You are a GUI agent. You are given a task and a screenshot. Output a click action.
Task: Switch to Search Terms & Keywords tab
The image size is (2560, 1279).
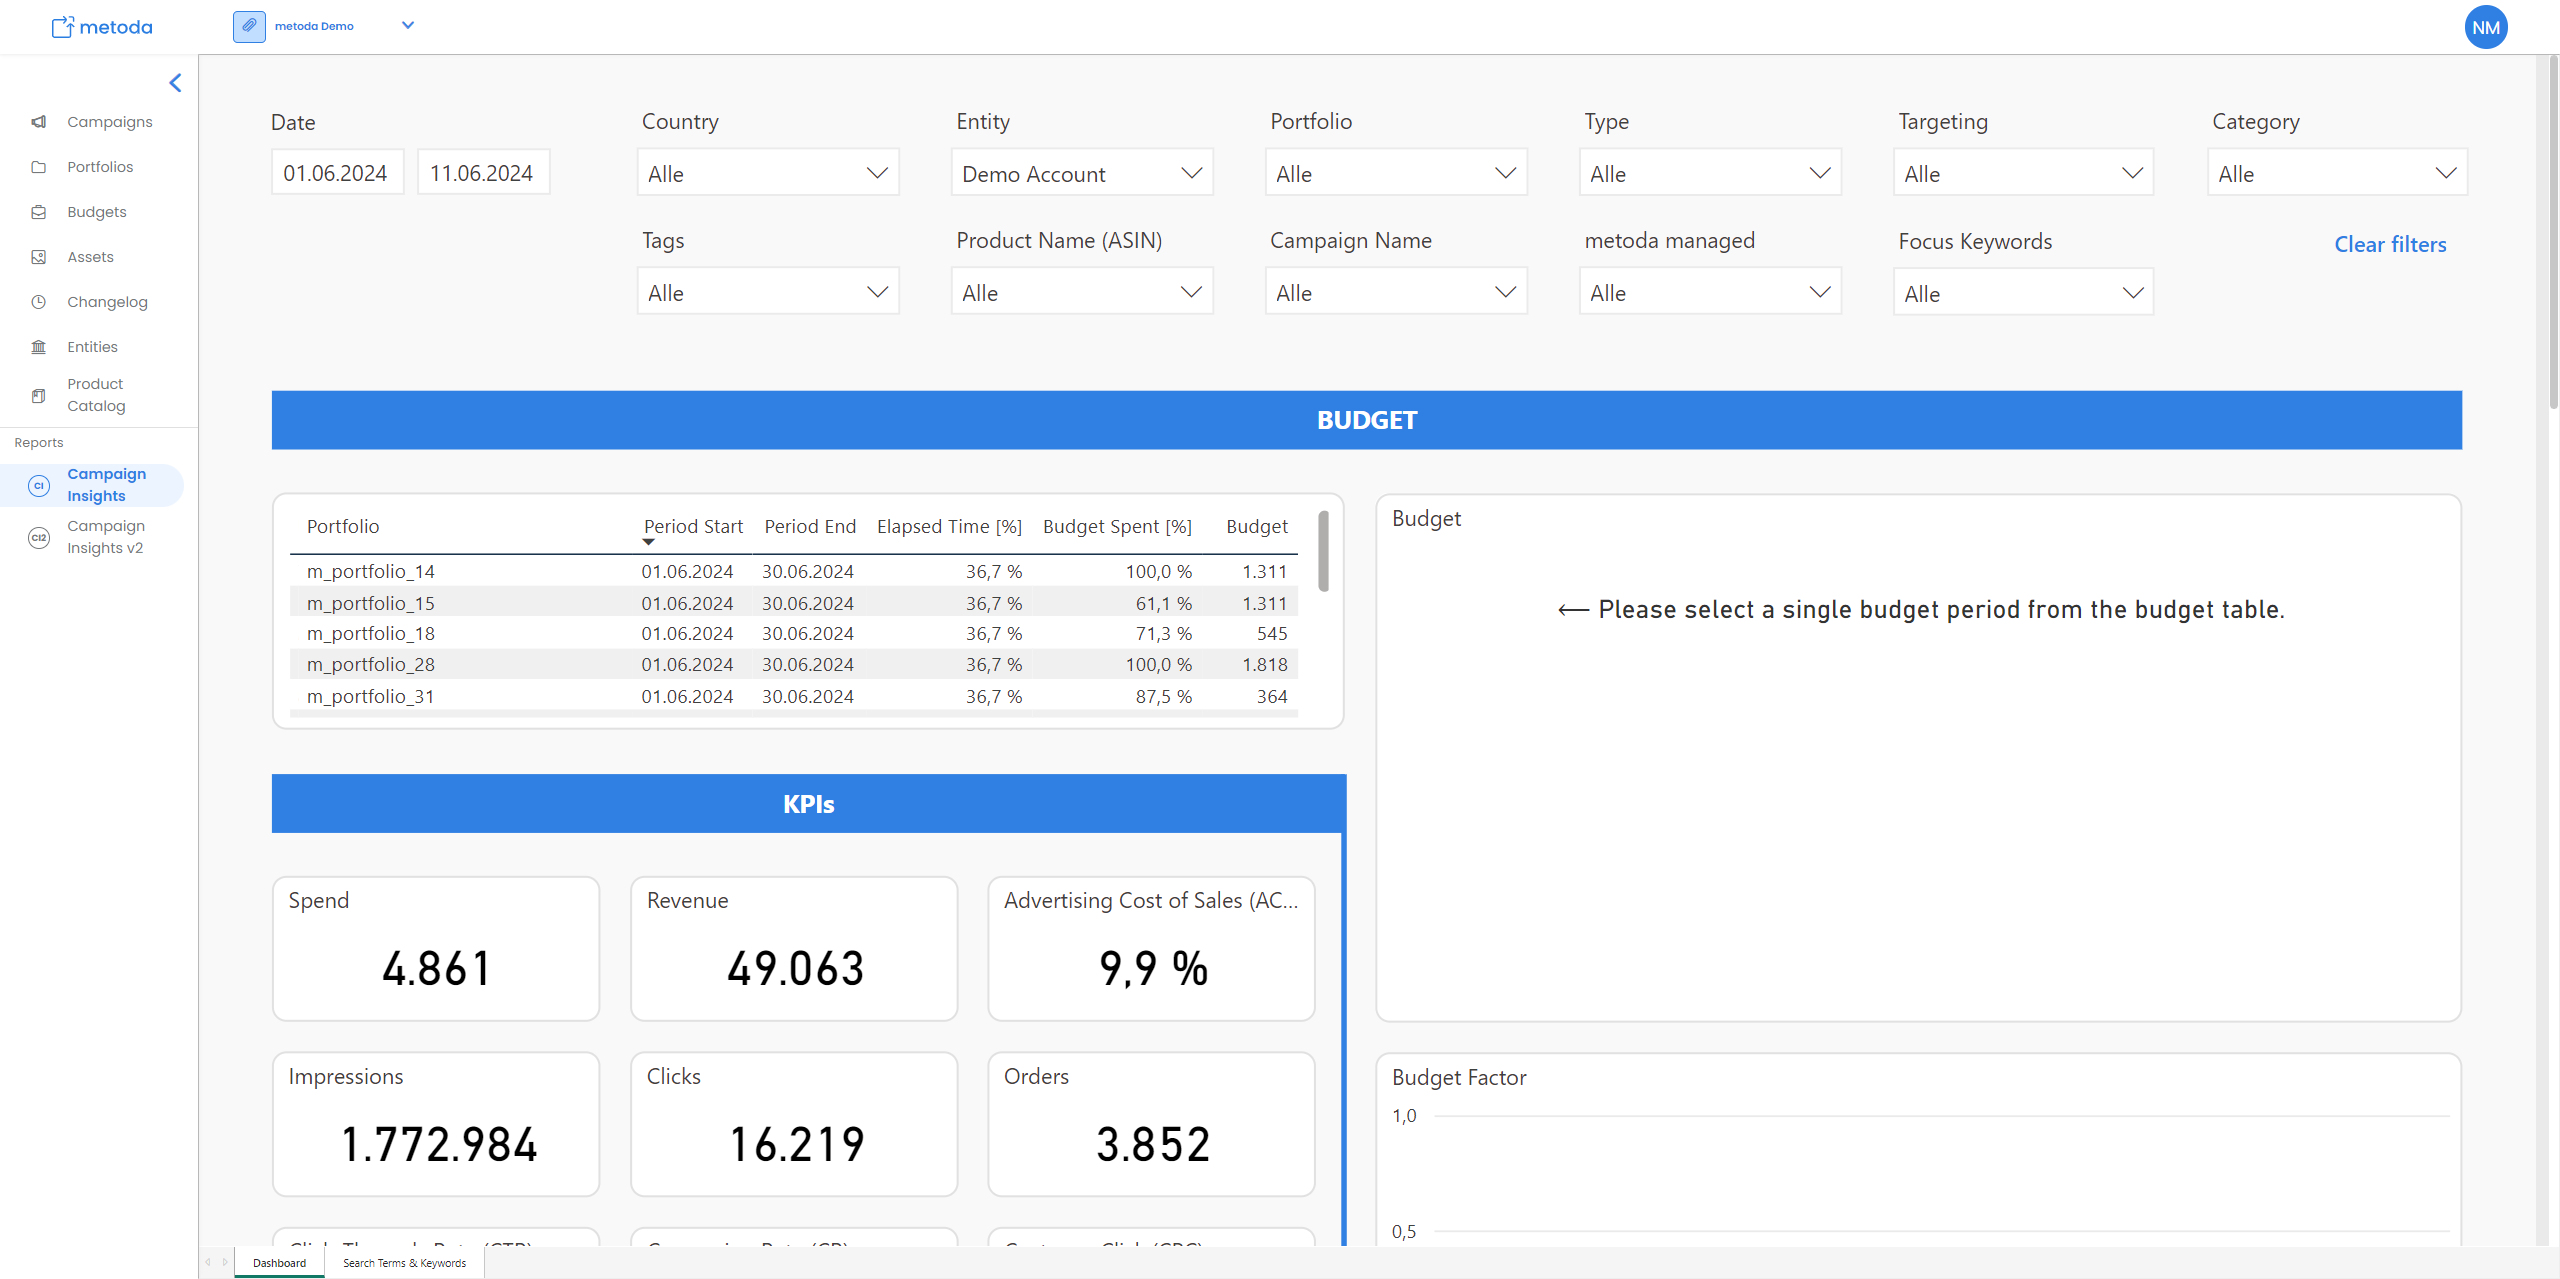pyautogui.click(x=404, y=1263)
